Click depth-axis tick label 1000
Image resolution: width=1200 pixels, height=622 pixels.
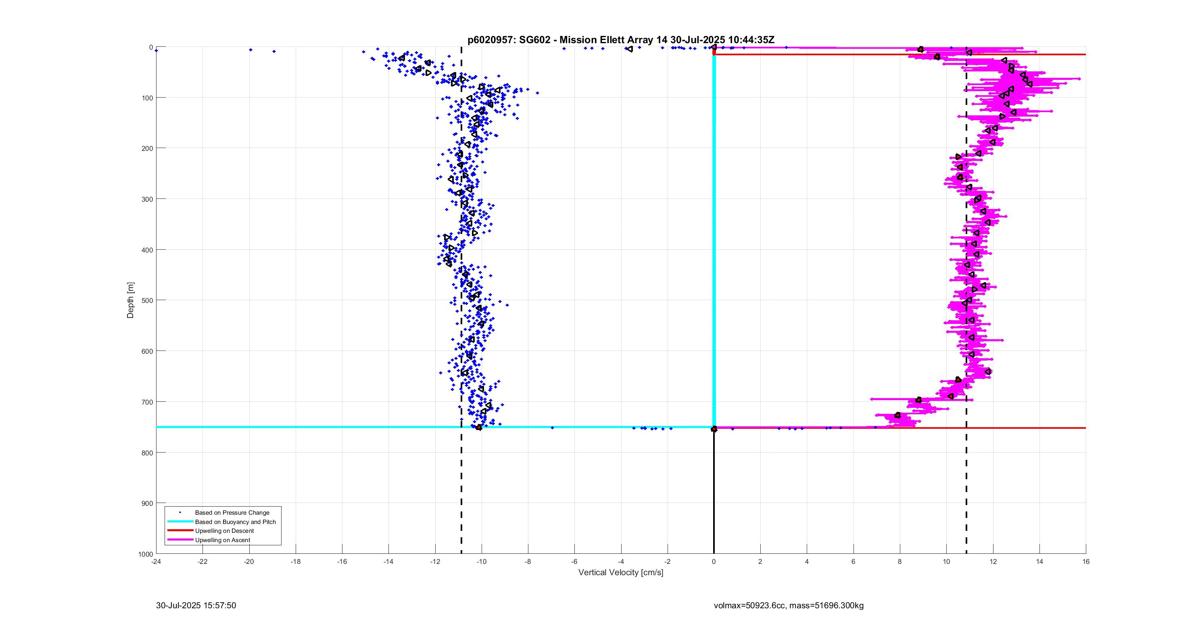coord(144,553)
